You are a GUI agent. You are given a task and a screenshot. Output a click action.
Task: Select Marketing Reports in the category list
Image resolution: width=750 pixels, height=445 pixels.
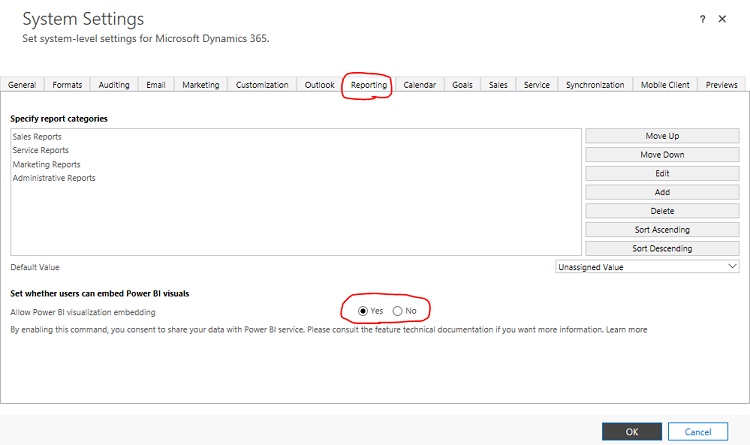click(46, 164)
